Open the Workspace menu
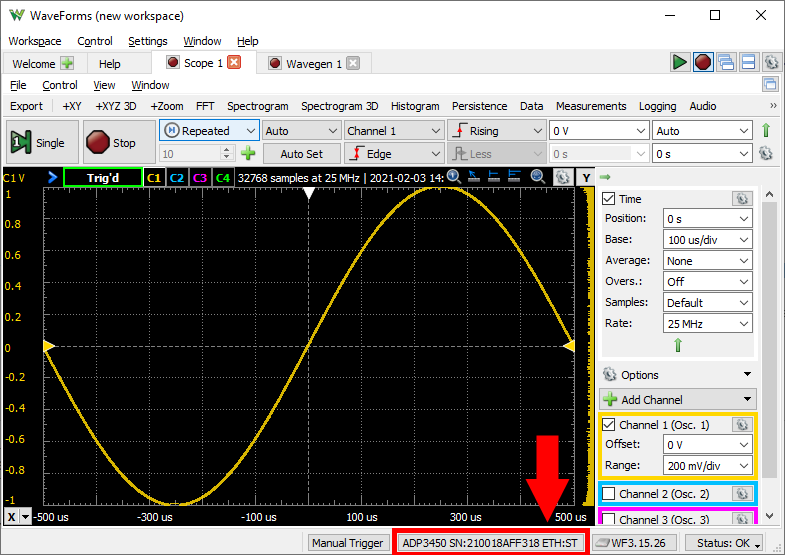The image size is (785, 555). 35,41
